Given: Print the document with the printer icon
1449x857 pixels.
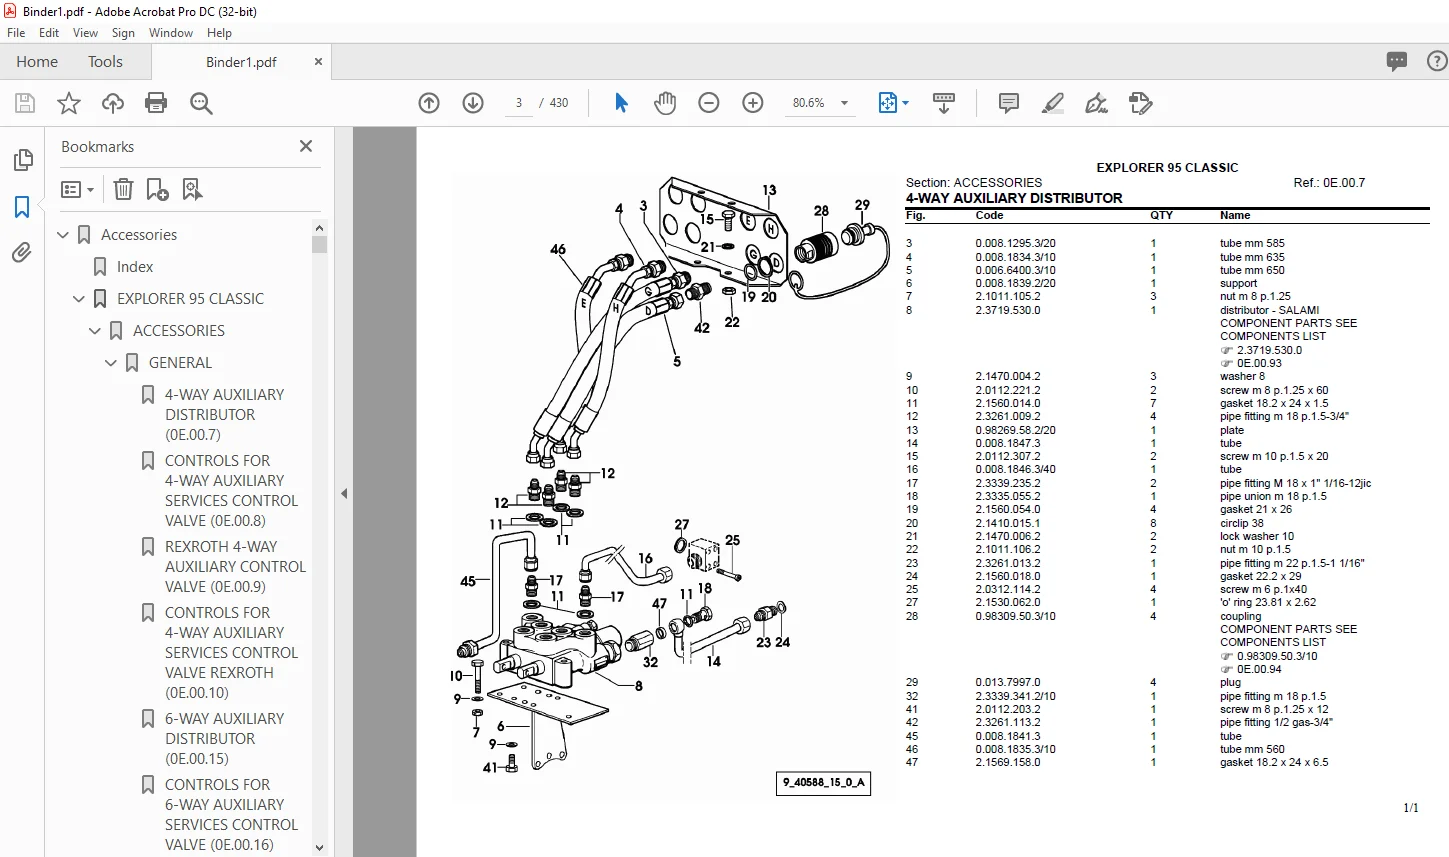Looking at the screenshot, I should pyautogui.click(x=156, y=103).
